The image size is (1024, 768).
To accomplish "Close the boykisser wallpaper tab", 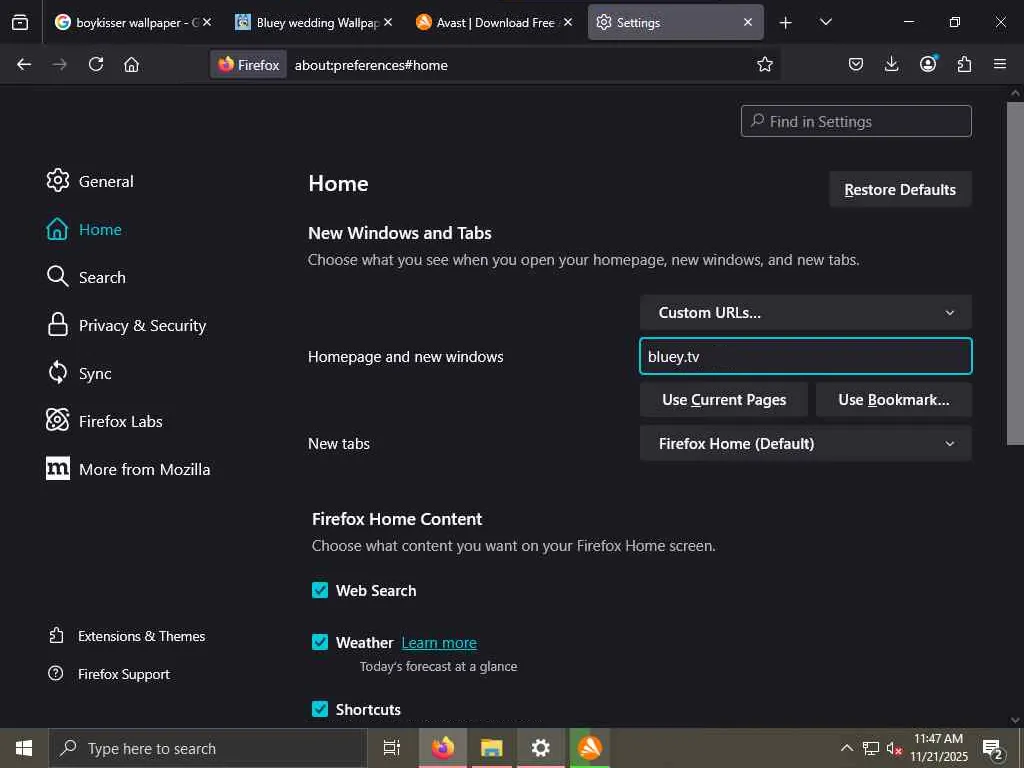I will tap(207, 22).
